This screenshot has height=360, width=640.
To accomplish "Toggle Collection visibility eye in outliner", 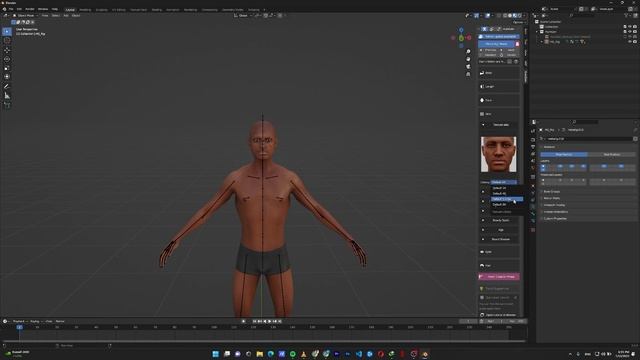I will [630, 27].
